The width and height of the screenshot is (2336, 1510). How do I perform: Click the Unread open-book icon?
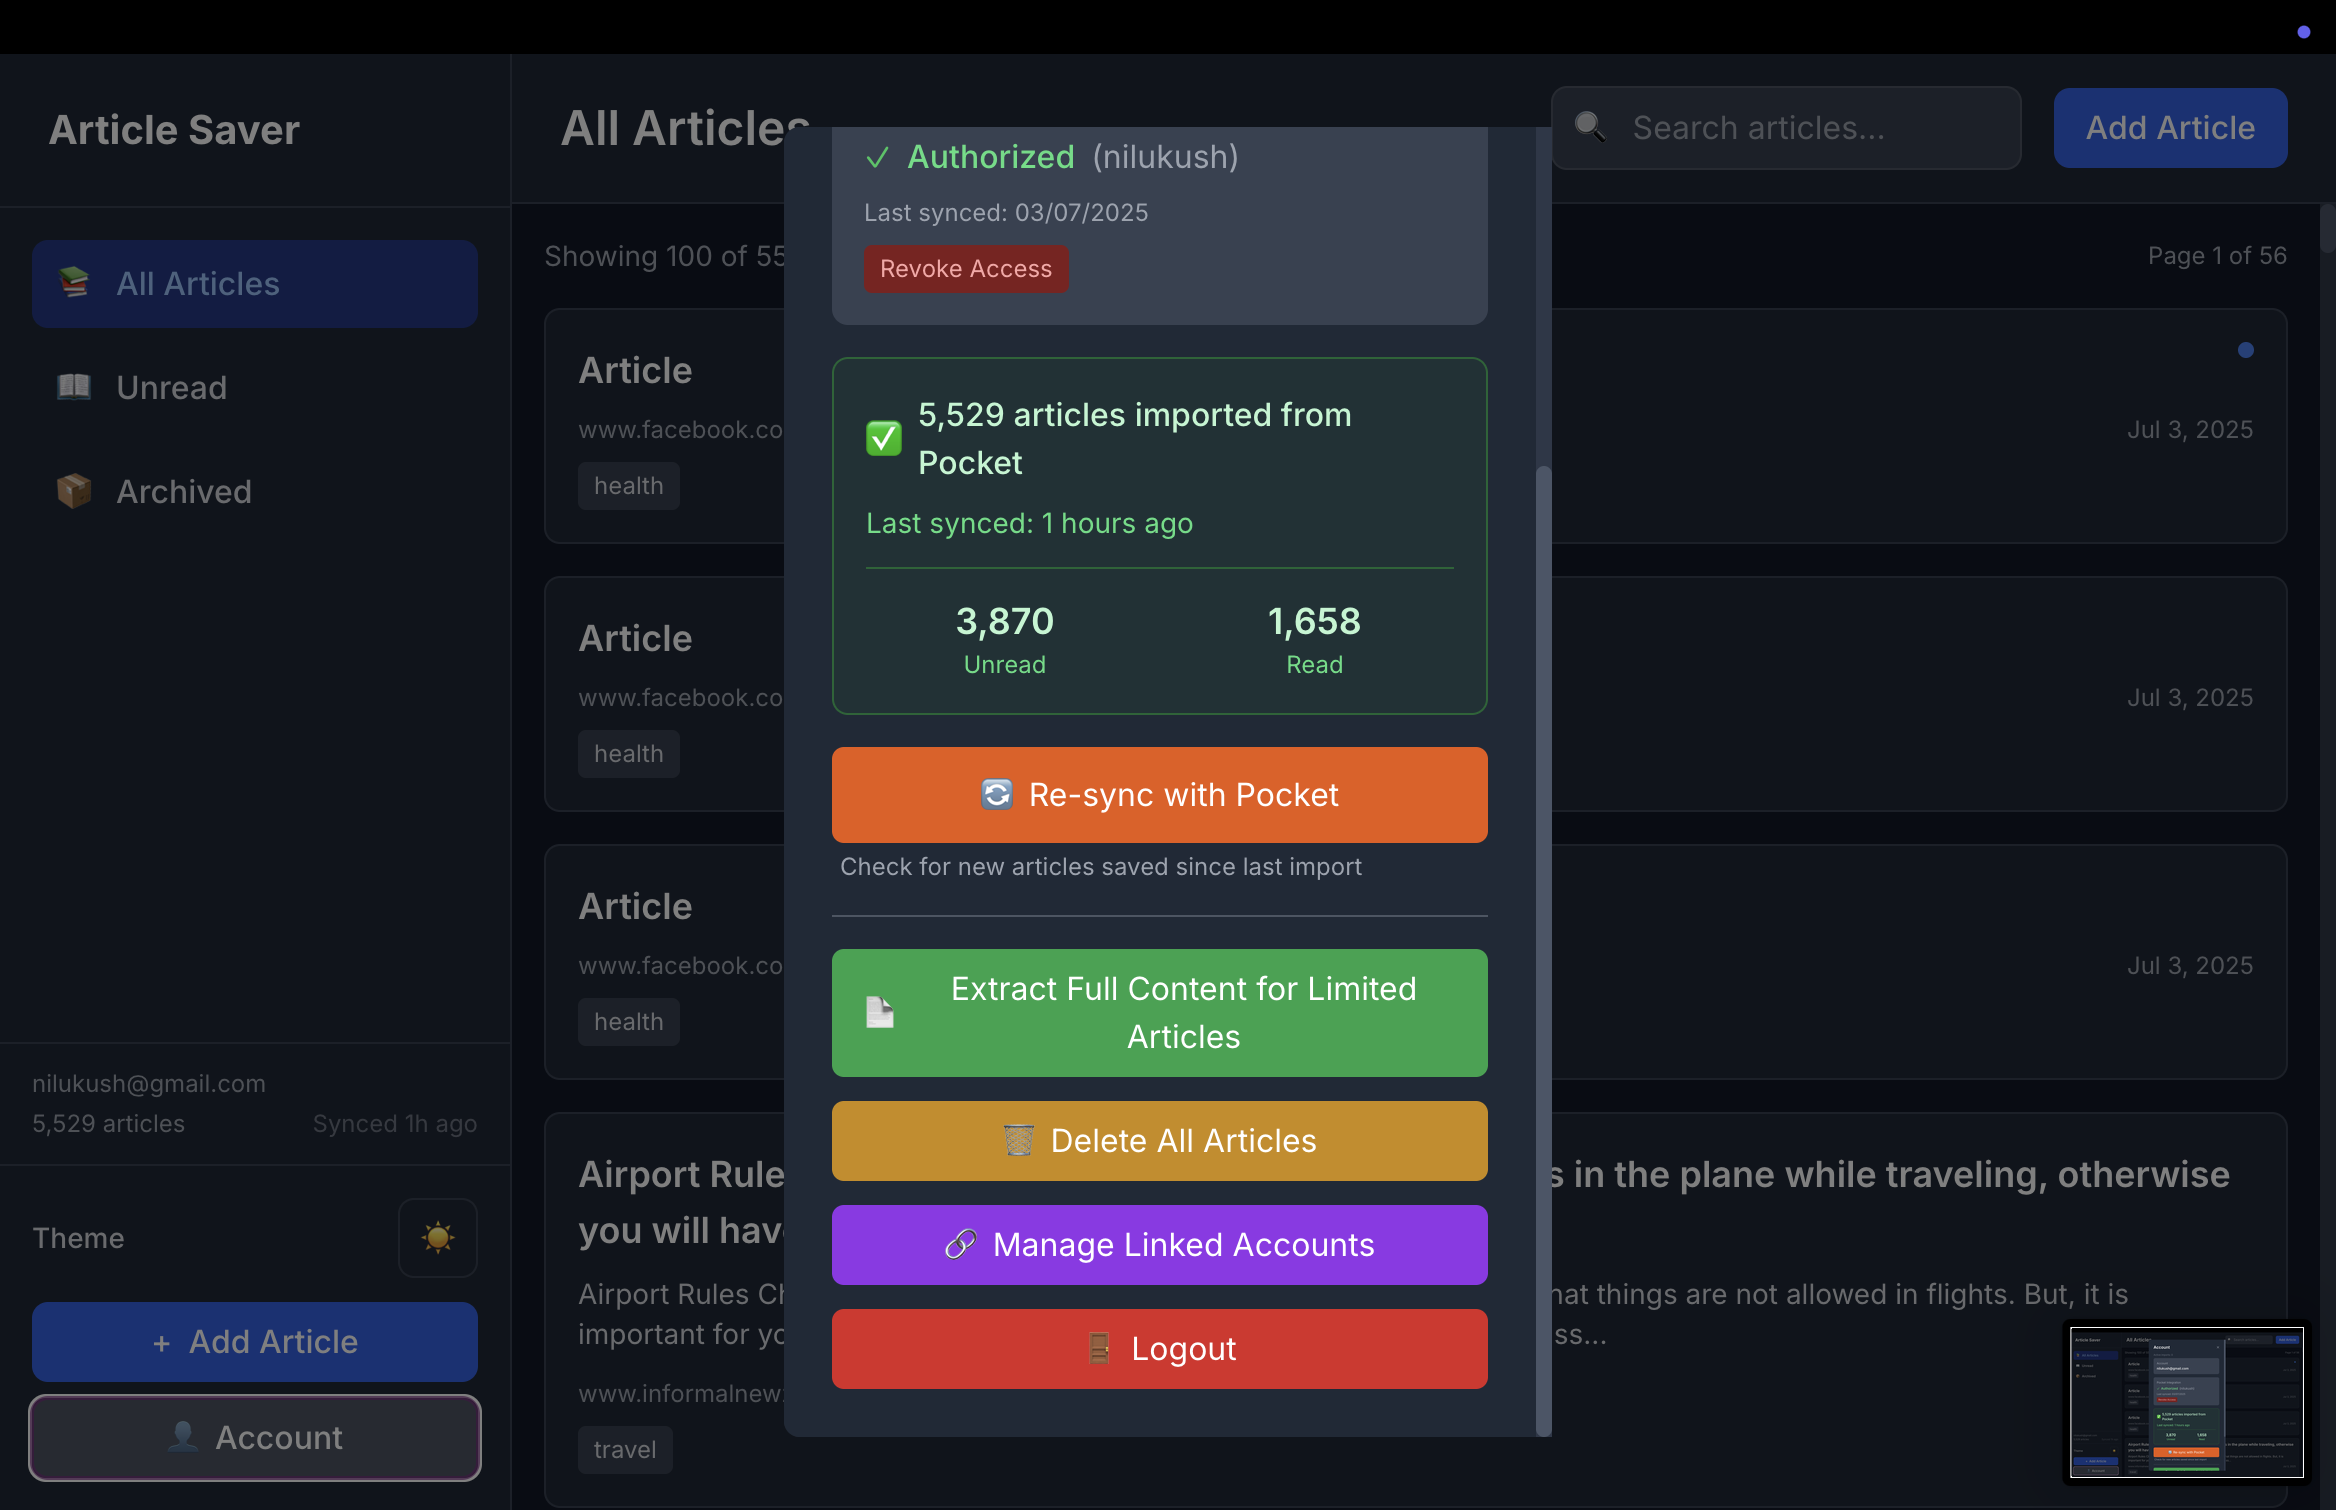coord(74,387)
